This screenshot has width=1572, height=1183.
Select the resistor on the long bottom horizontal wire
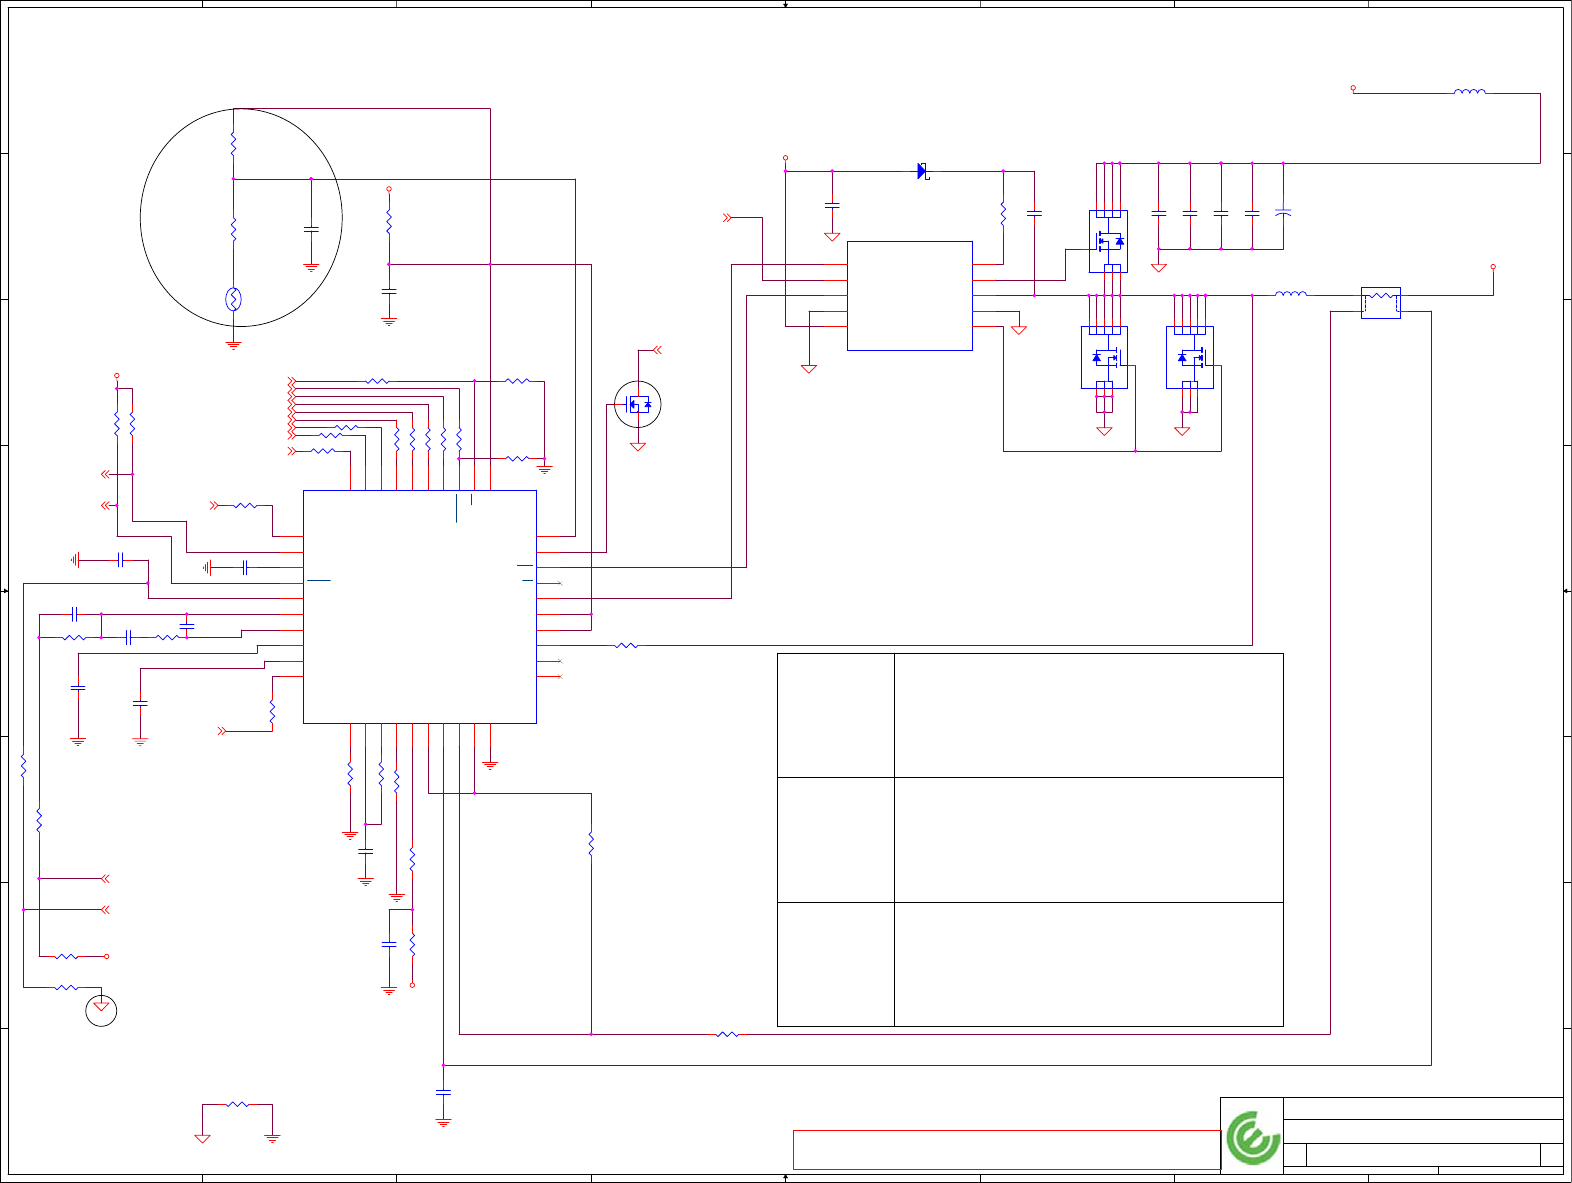[728, 1034]
